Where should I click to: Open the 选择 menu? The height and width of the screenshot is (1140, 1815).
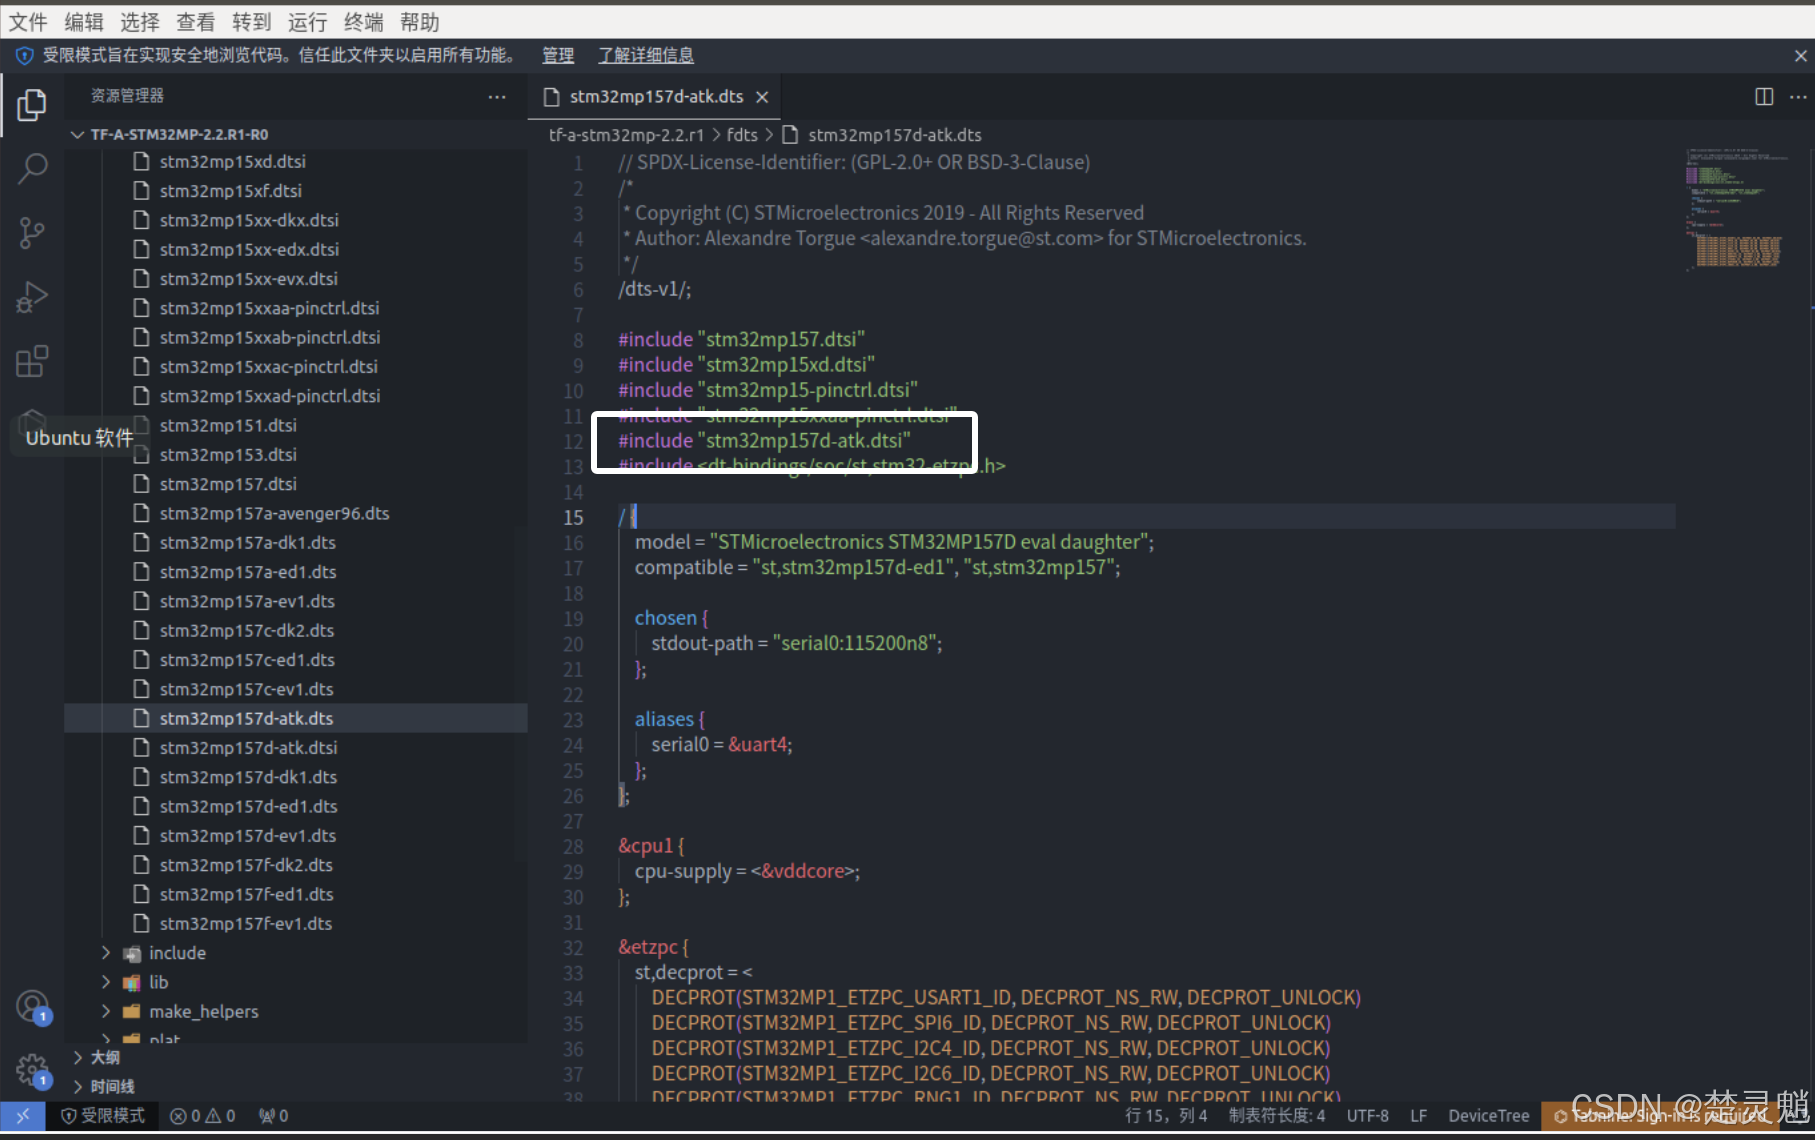140,22
